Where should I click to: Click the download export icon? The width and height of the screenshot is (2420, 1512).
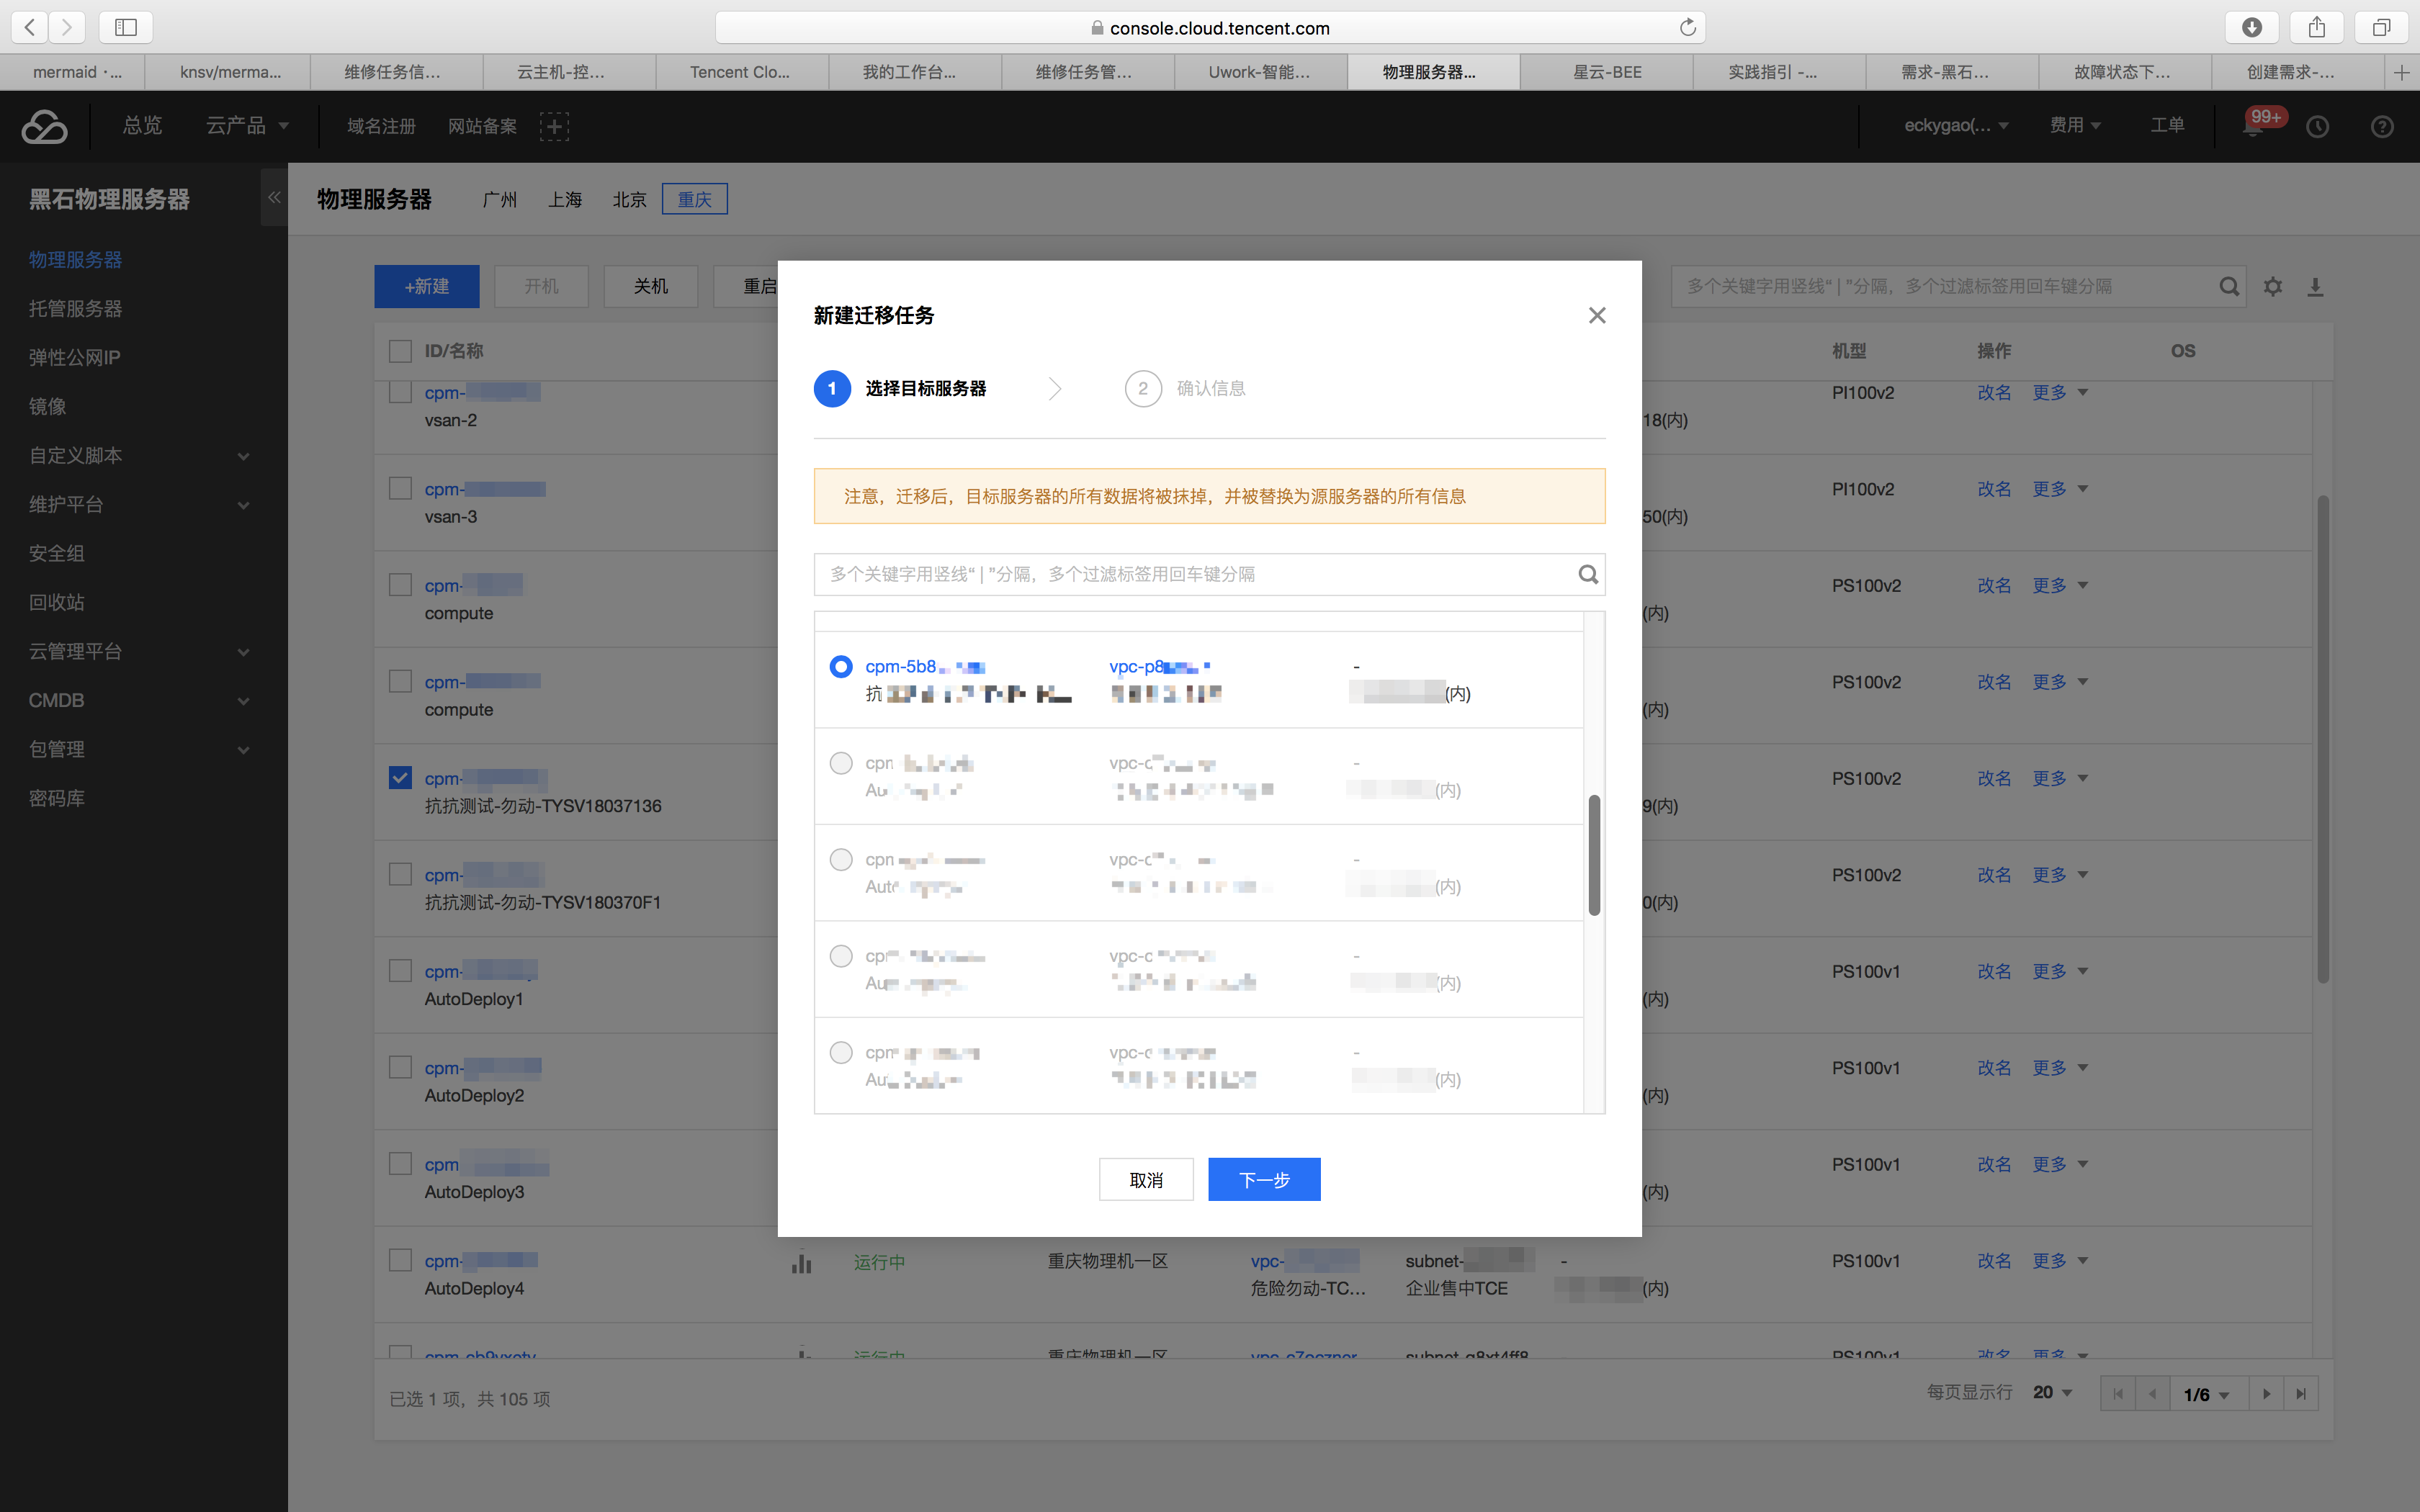tap(2315, 287)
